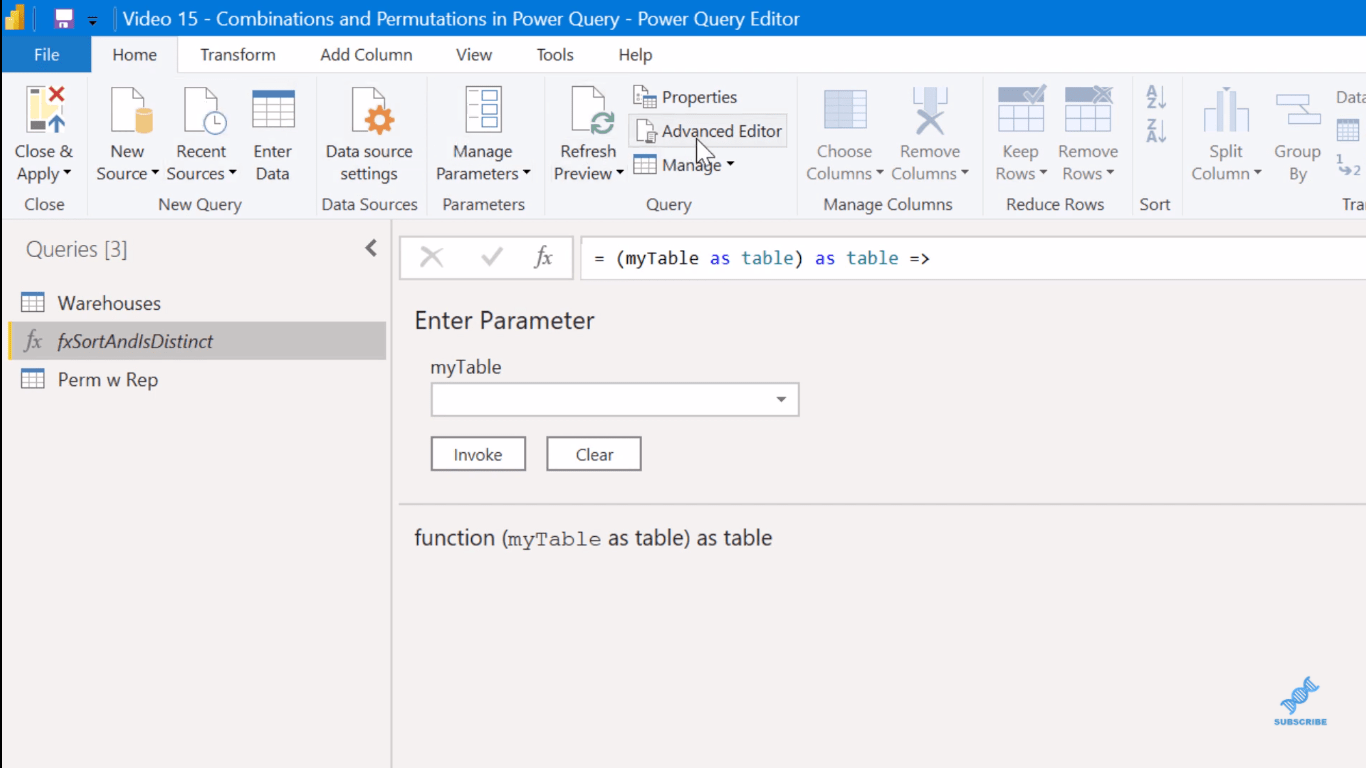Click the Enter Data table icon

click(x=273, y=110)
